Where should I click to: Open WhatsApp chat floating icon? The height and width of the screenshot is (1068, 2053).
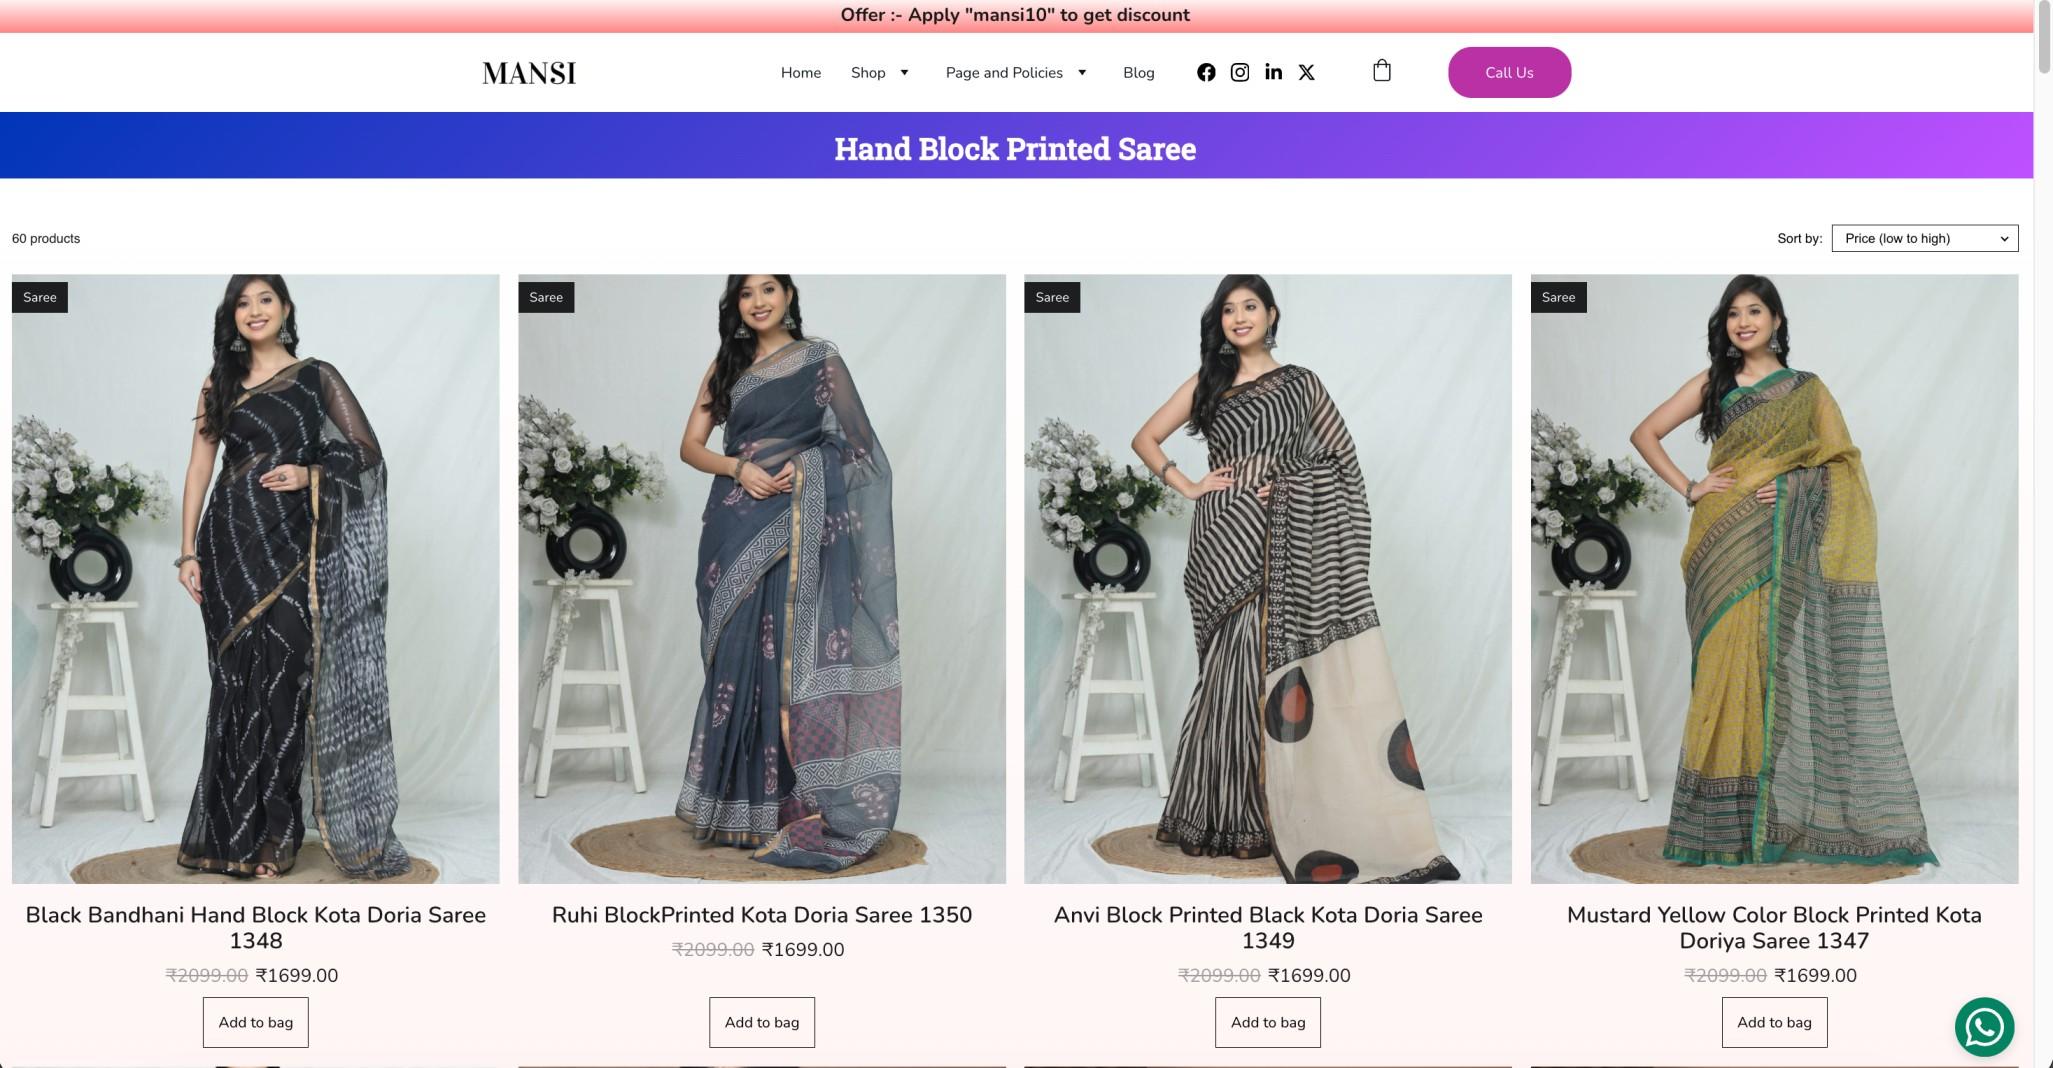(1984, 1027)
